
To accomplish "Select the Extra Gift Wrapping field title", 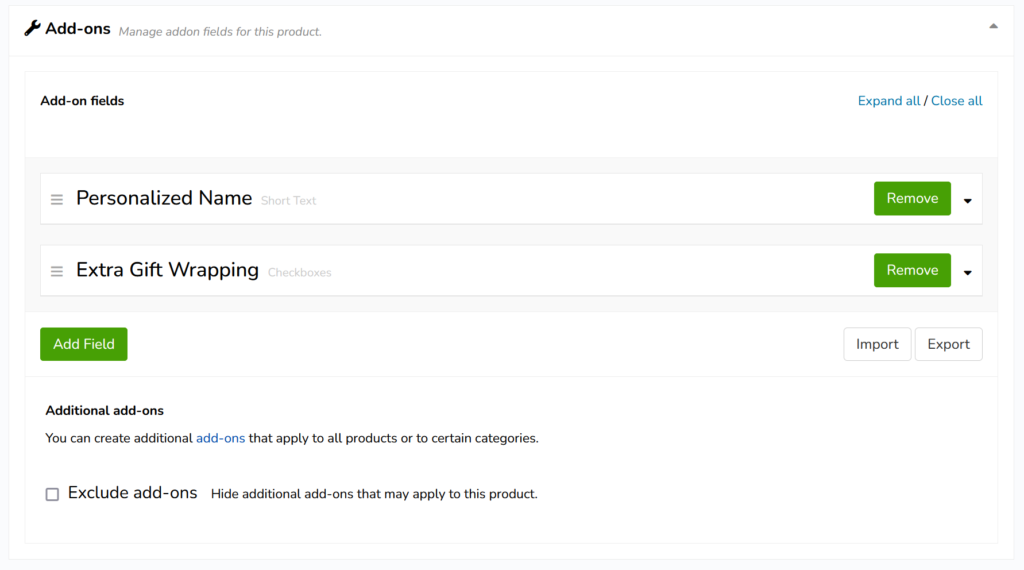I will (167, 270).
